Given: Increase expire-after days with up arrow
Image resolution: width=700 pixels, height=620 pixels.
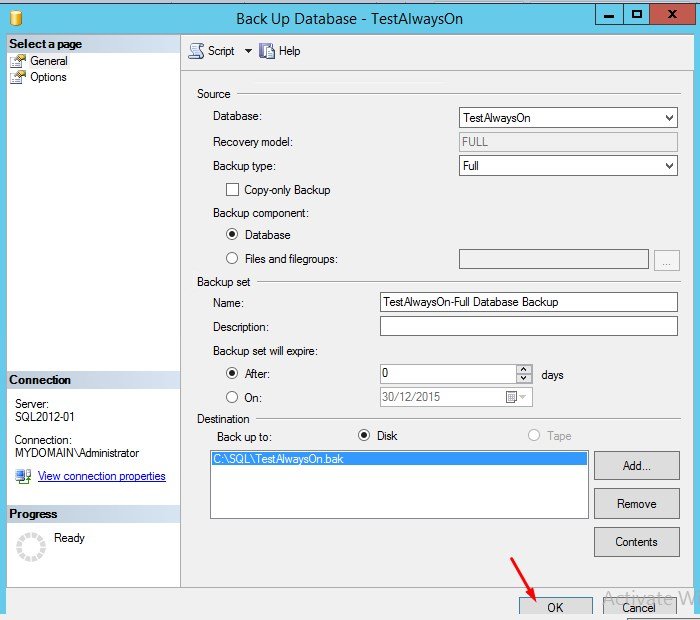Looking at the screenshot, I should pos(524,369).
